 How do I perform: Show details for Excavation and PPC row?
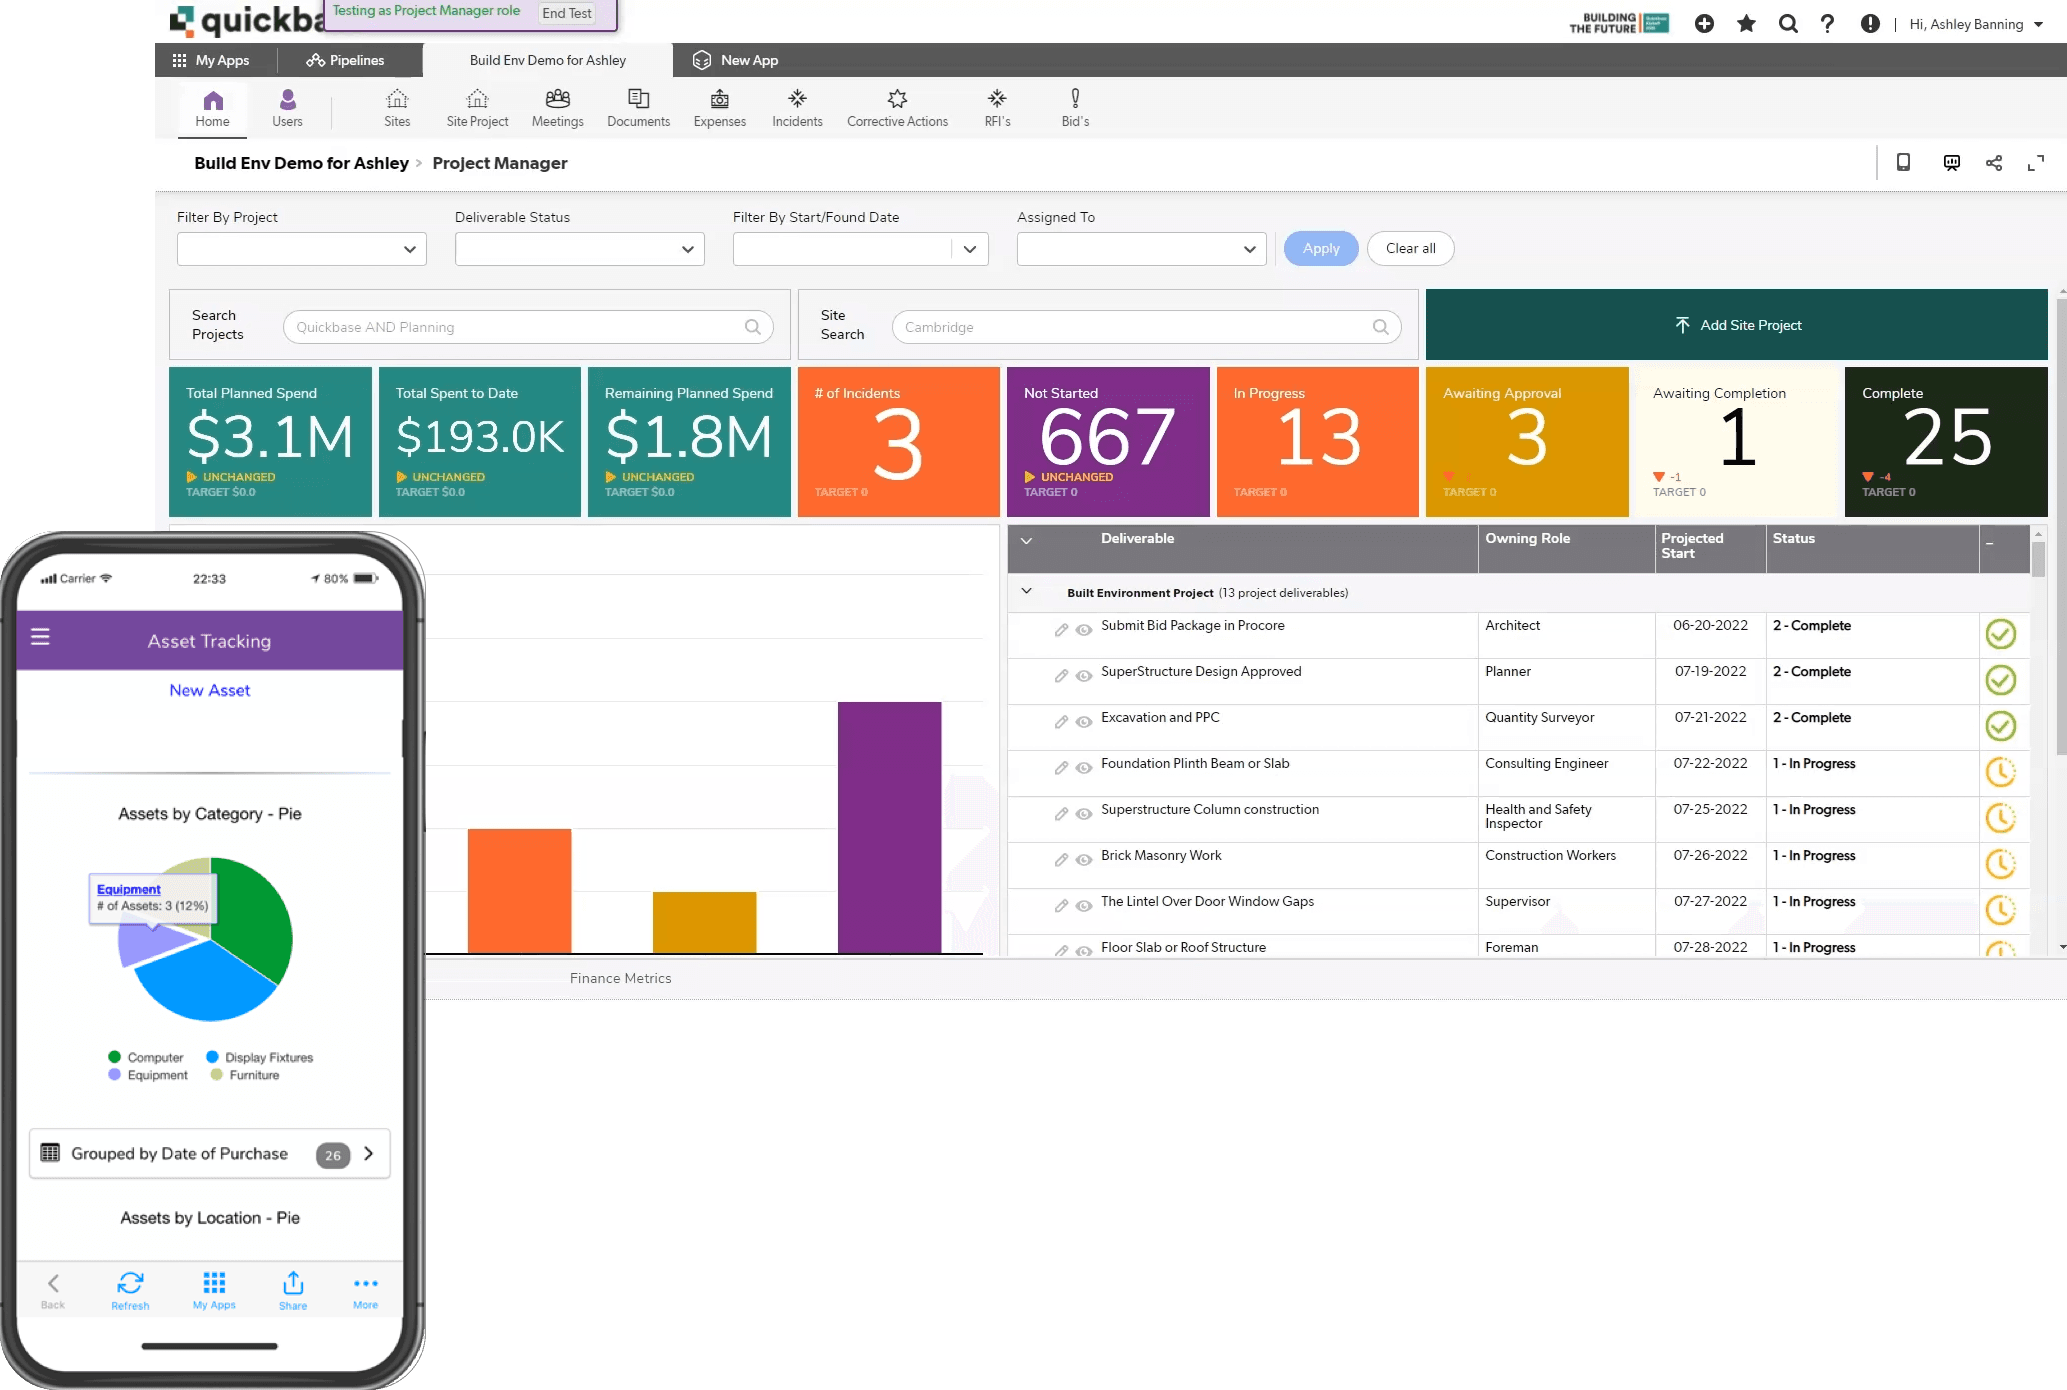pos(1084,723)
